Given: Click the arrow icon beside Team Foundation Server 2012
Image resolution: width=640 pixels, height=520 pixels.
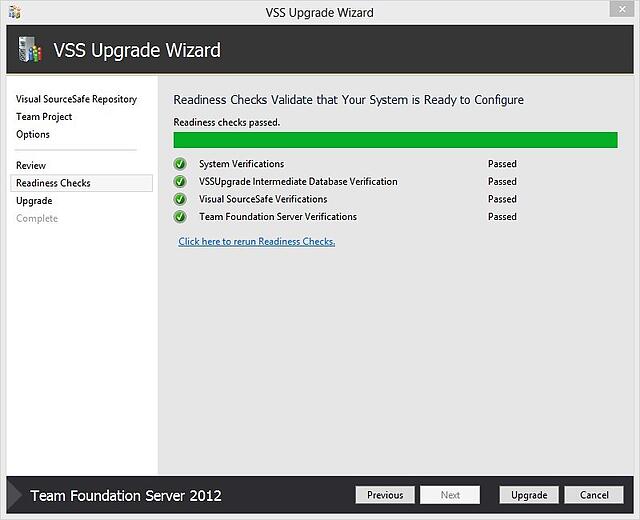Looking at the screenshot, I should [15, 495].
